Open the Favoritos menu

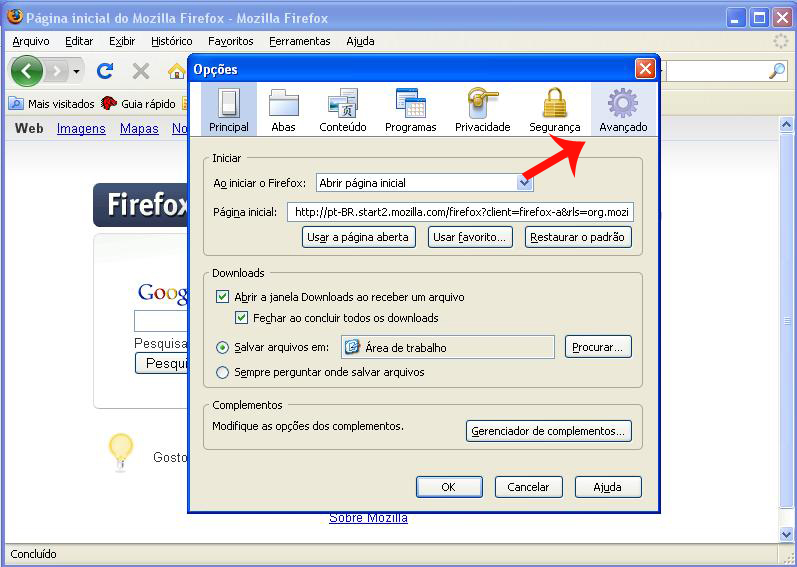[x=231, y=41]
